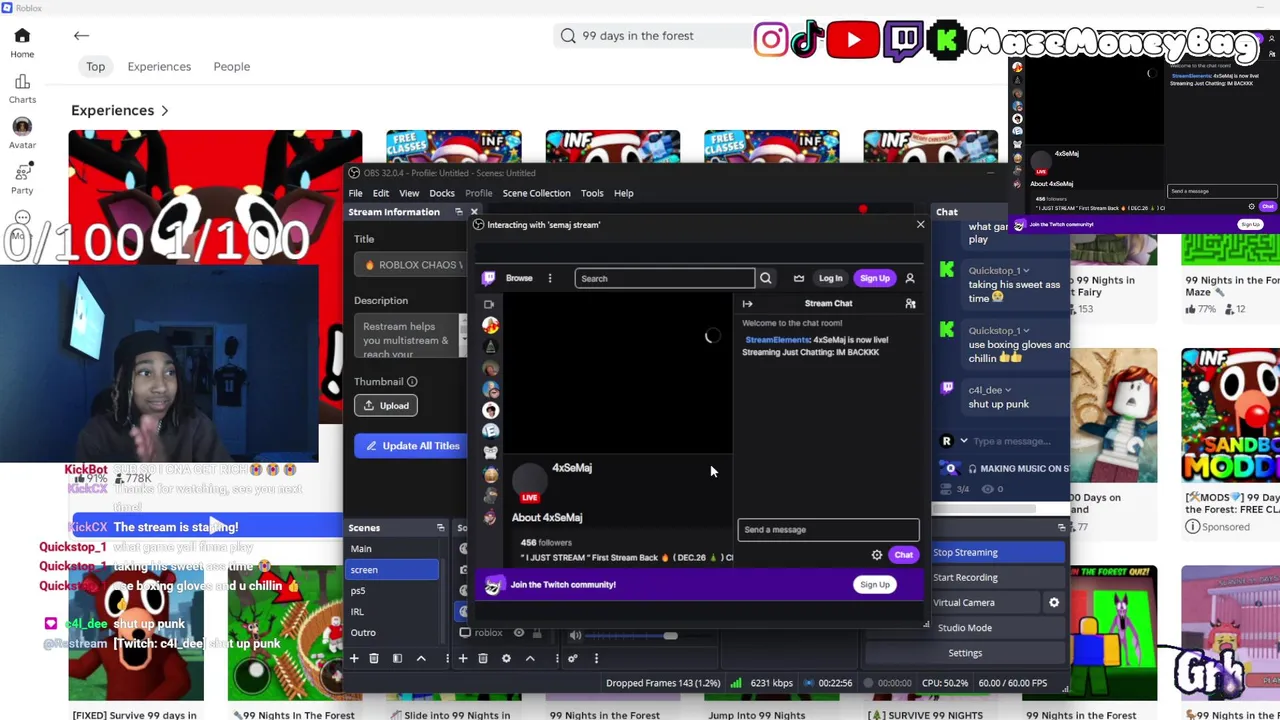This screenshot has height=720, width=1280.
Task: Add new source with plus icon
Action: tap(463, 658)
